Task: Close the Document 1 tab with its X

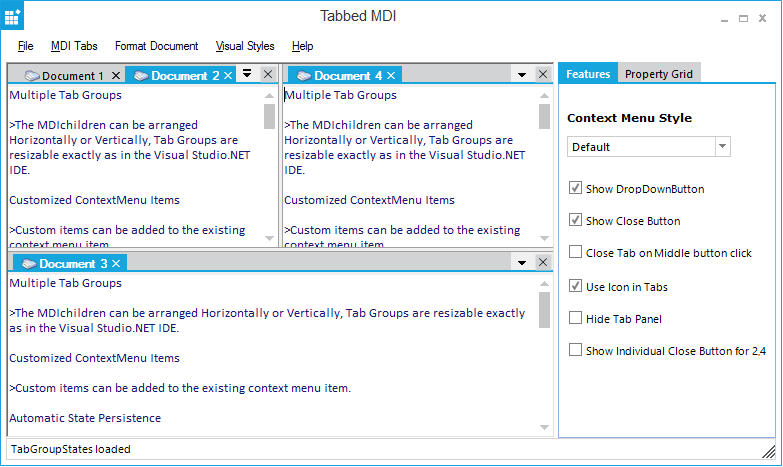Action: click(x=116, y=76)
